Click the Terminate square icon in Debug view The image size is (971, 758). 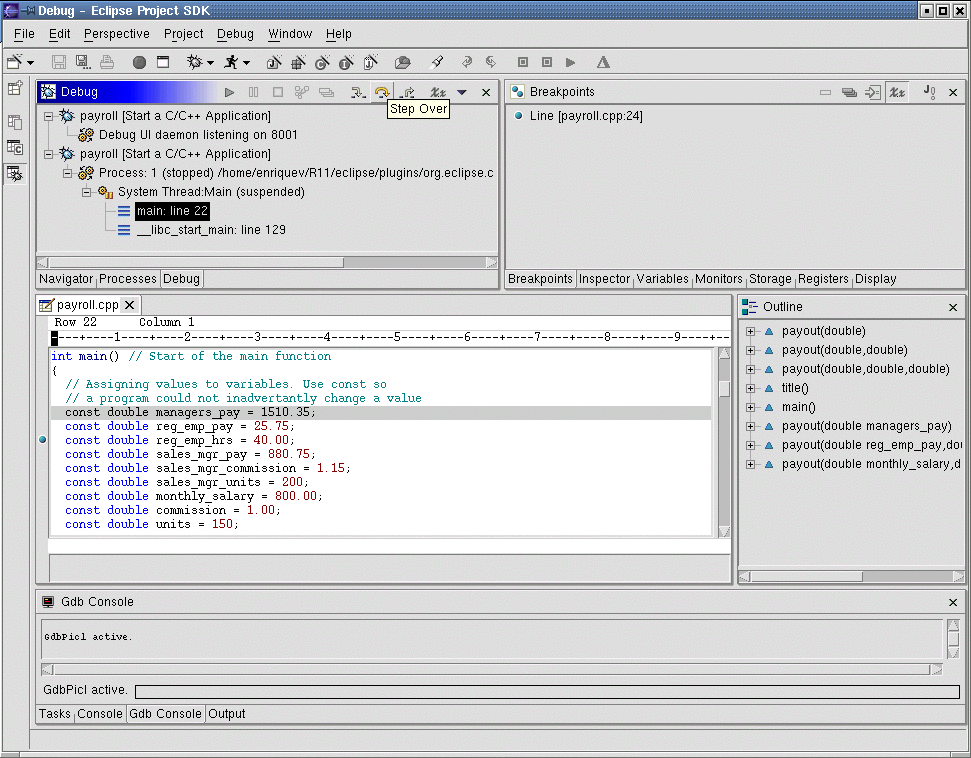coord(278,92)
